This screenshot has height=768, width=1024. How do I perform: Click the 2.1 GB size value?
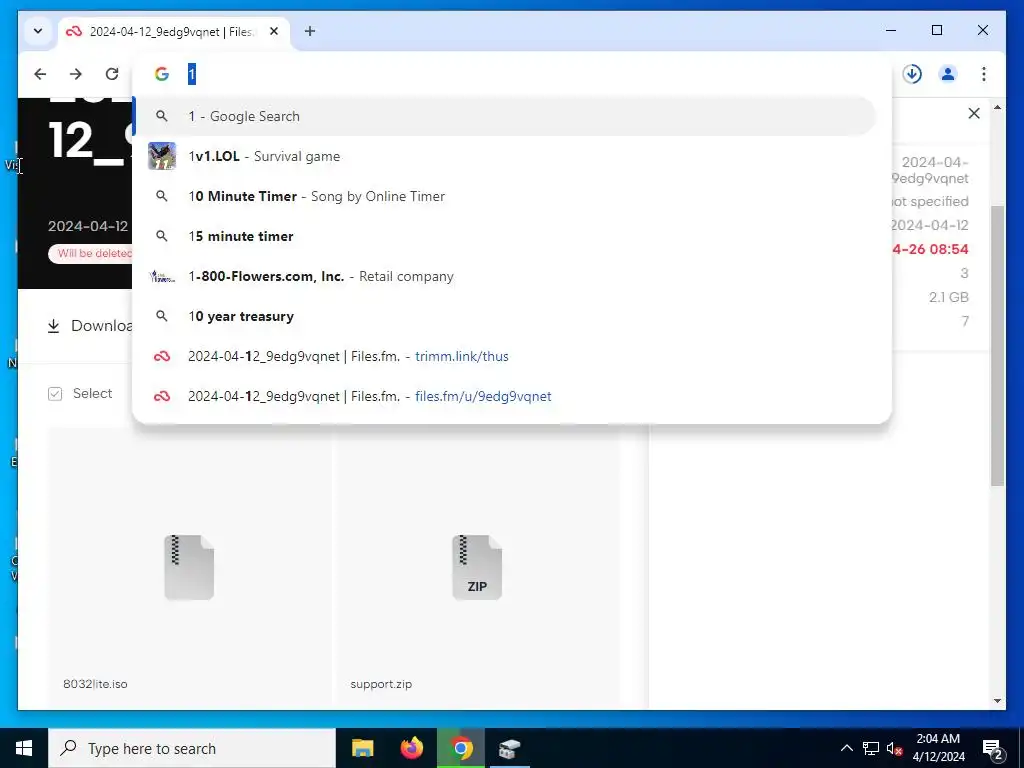coord(948,297)
